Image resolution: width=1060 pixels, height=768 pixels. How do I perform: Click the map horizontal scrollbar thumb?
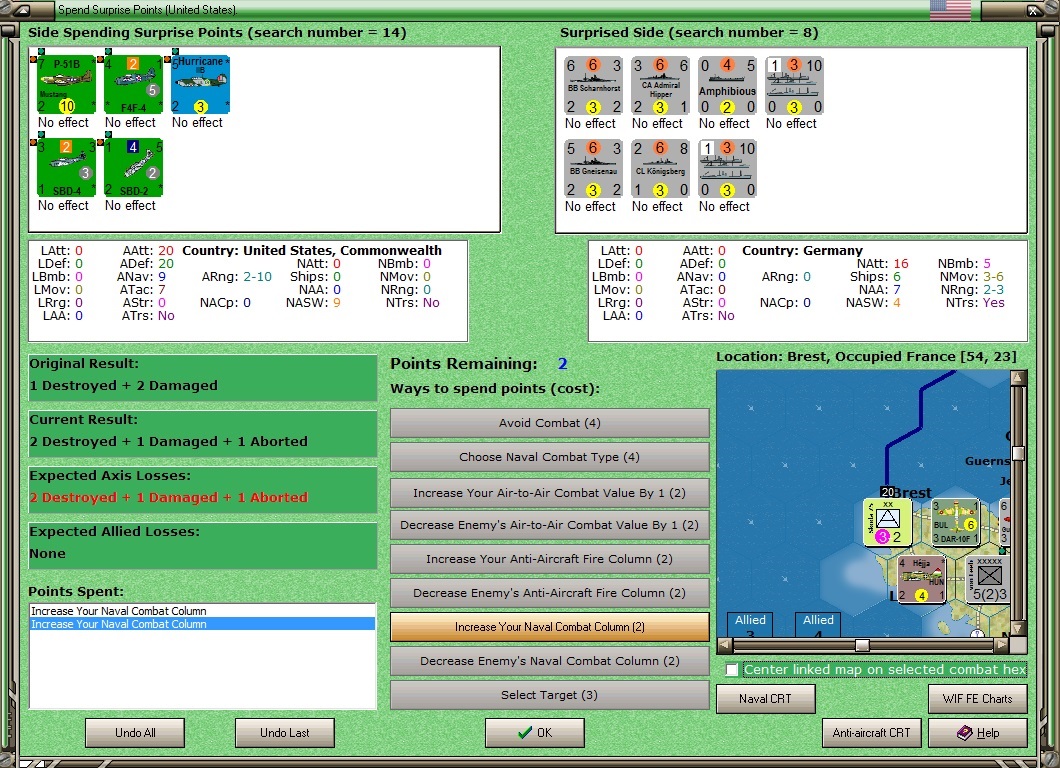coord(862,645)
